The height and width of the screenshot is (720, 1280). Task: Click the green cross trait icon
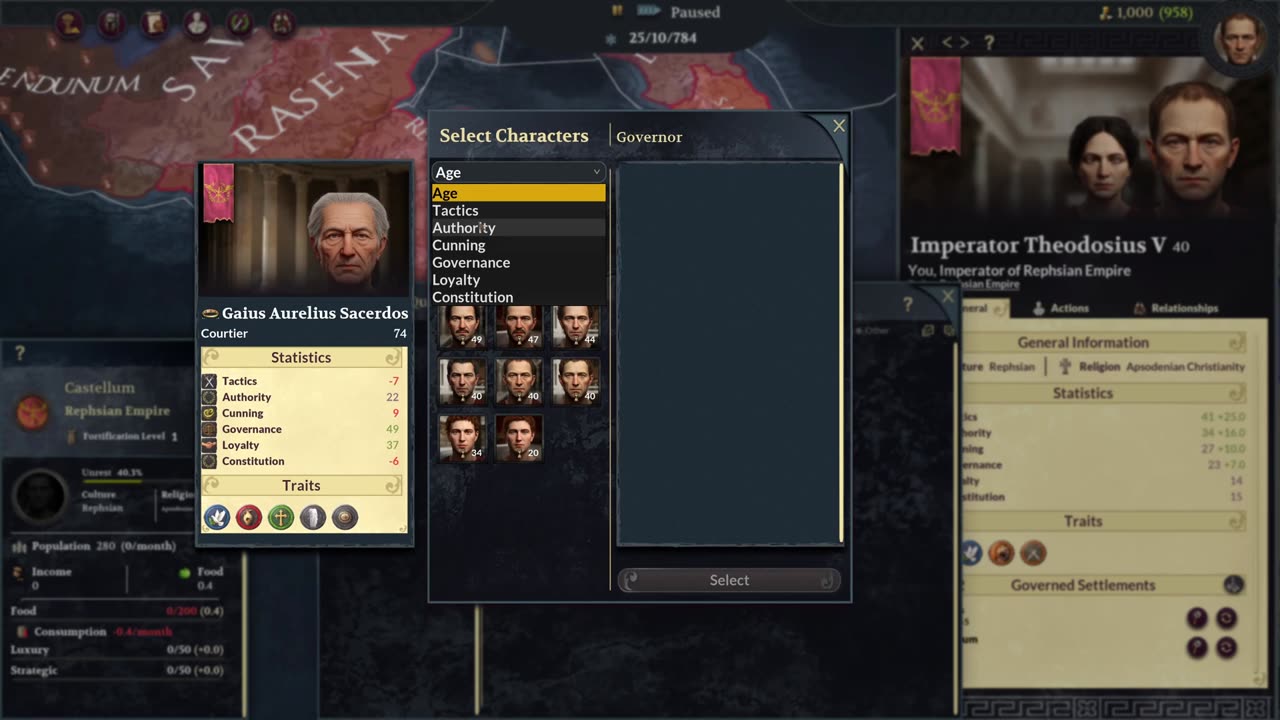tap(281, 517)
